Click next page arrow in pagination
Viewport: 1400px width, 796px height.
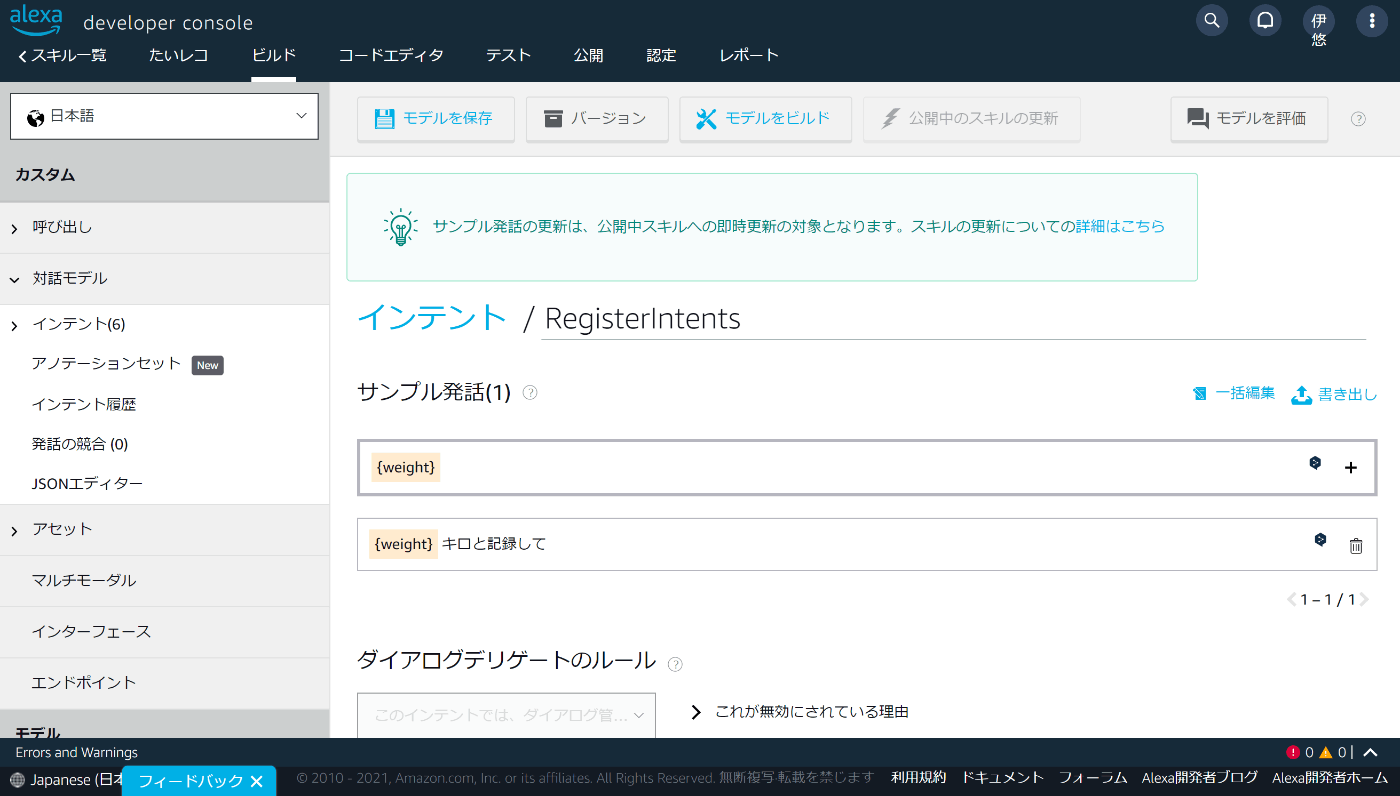1365,600
